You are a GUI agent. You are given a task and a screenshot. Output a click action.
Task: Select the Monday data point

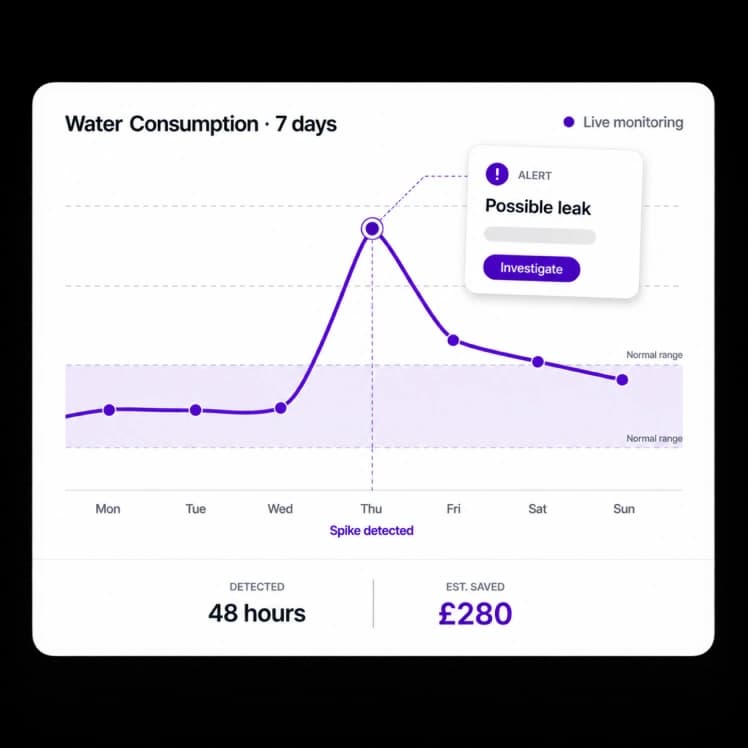tap(109, 410)
